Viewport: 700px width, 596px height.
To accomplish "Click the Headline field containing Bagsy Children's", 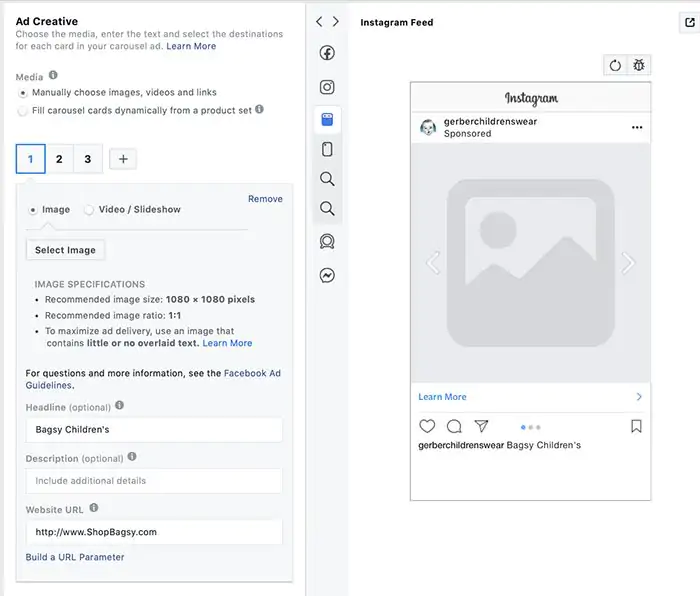I will click(x=154, y=430).
